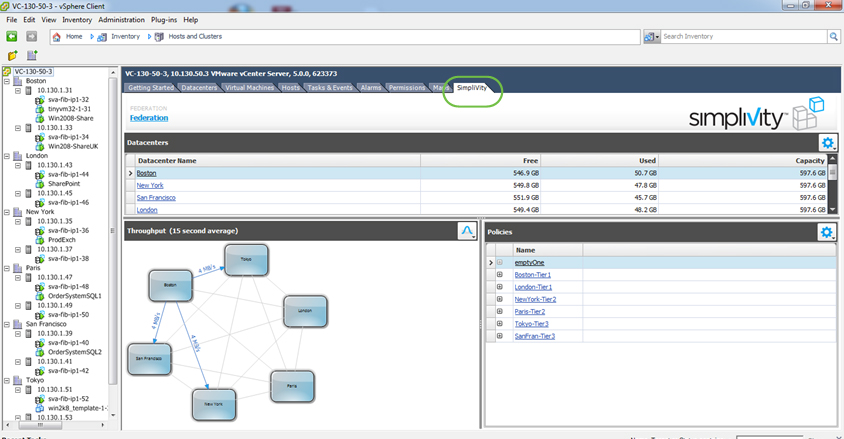Open the Policies panel gear settings

click(x=827, y=232)
